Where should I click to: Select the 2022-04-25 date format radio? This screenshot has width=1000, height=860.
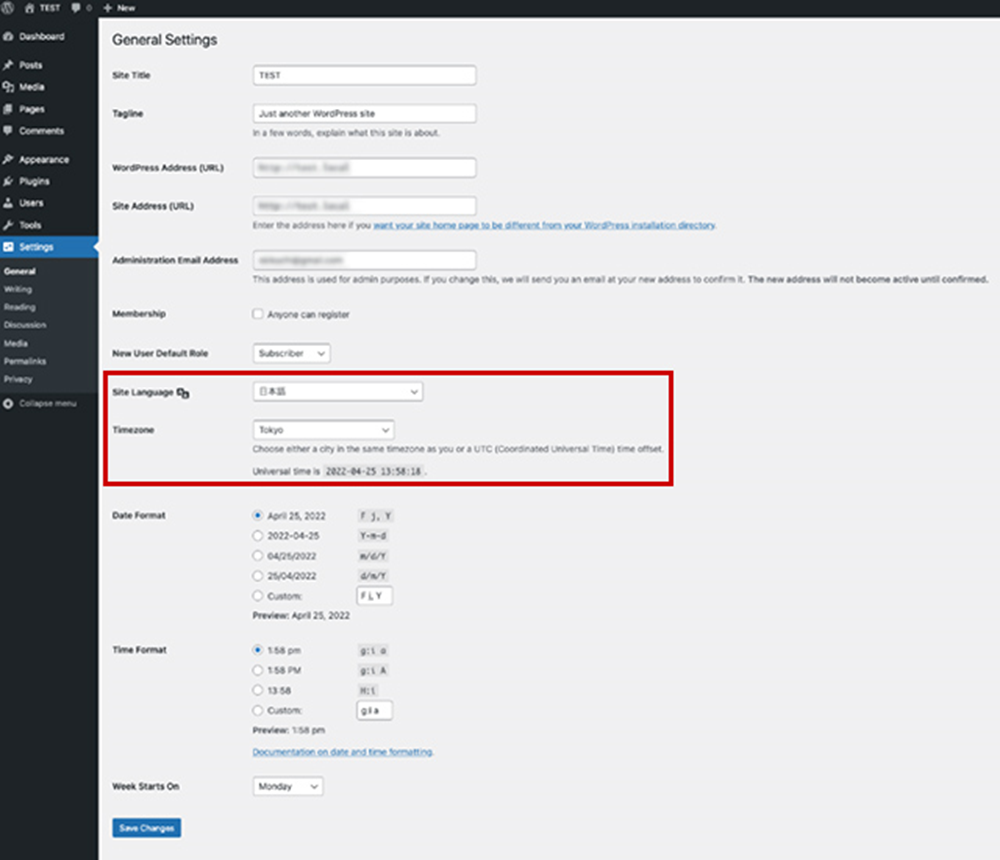click(258, 536)
